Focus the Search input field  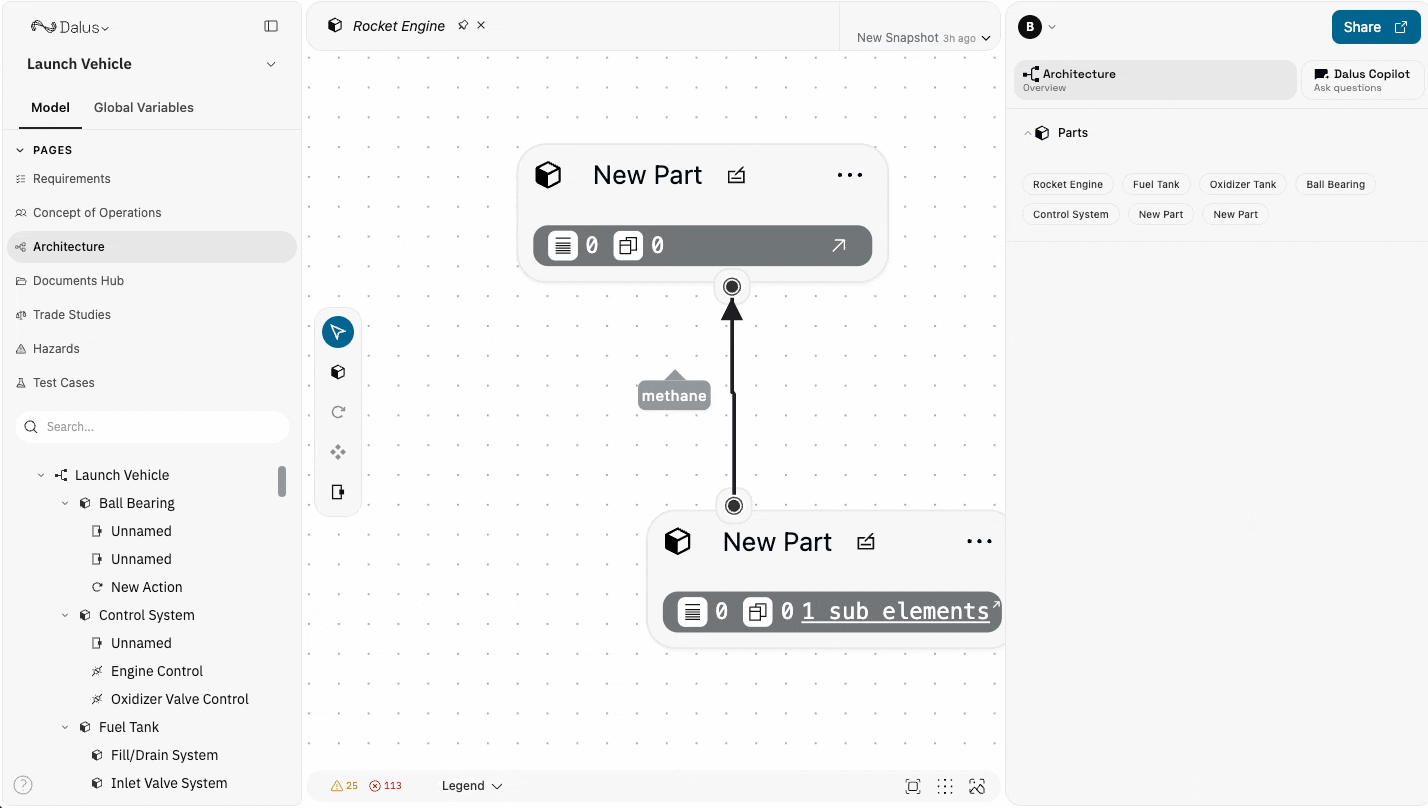point(152,427)
